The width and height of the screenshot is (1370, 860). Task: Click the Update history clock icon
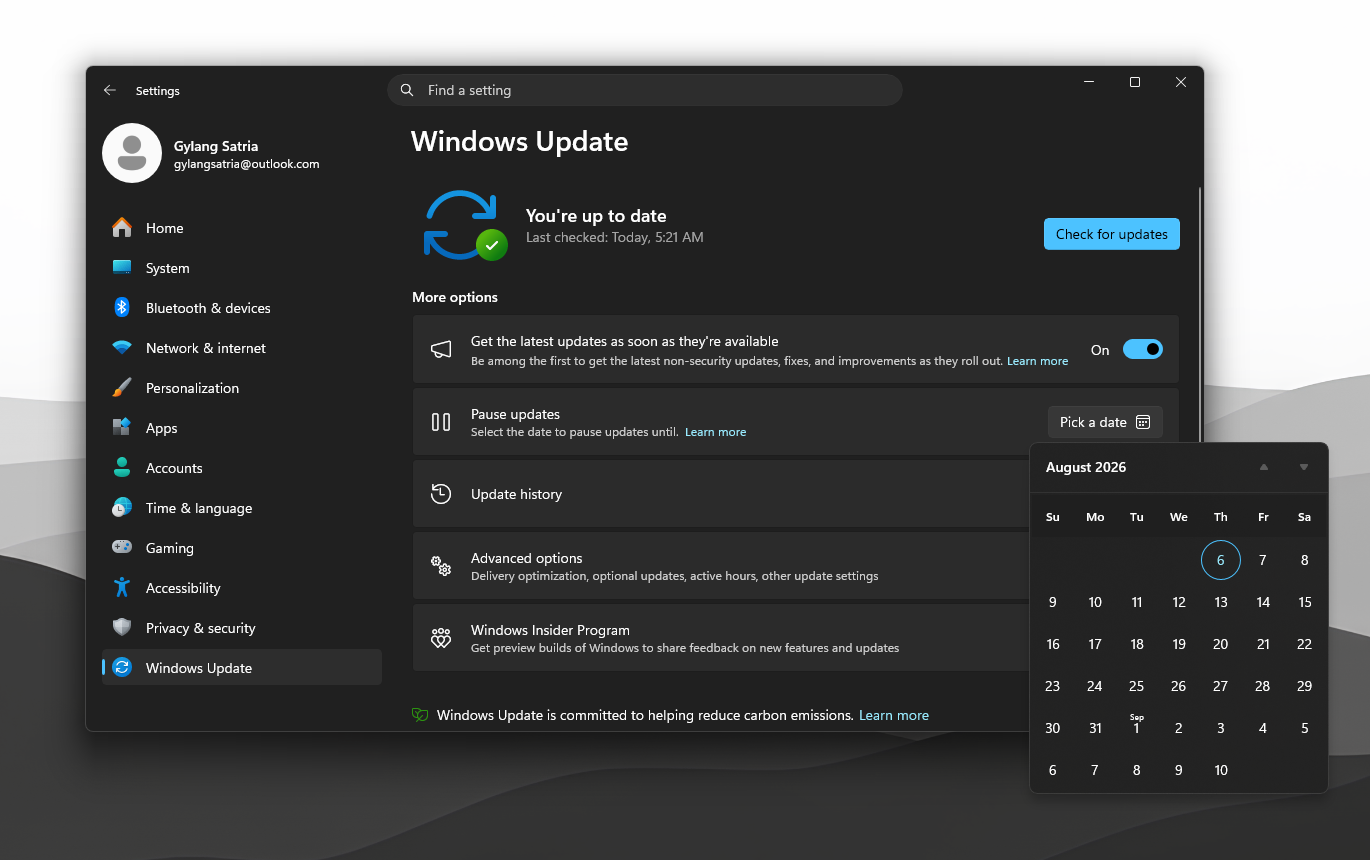pos(441,494)
